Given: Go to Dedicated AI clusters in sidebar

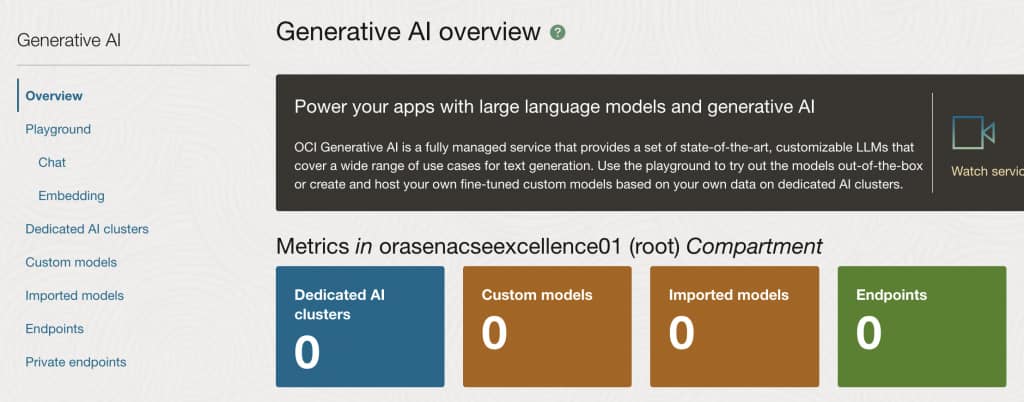Looking at the screenshot, I should (87, 229).
